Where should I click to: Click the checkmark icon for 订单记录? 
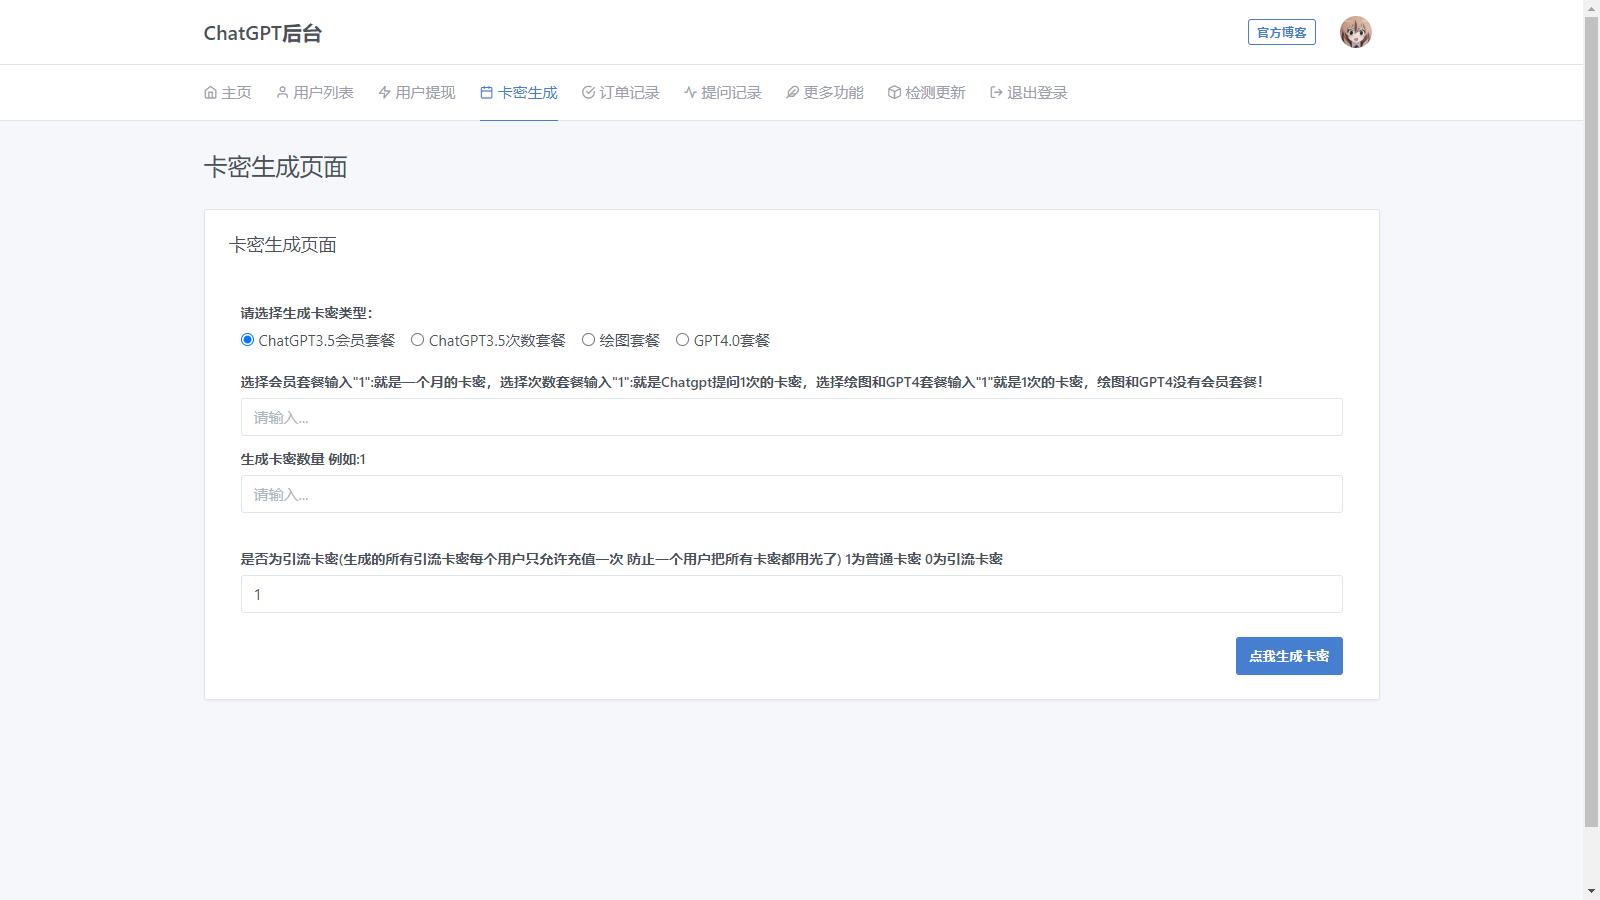(x=588, y=93)
